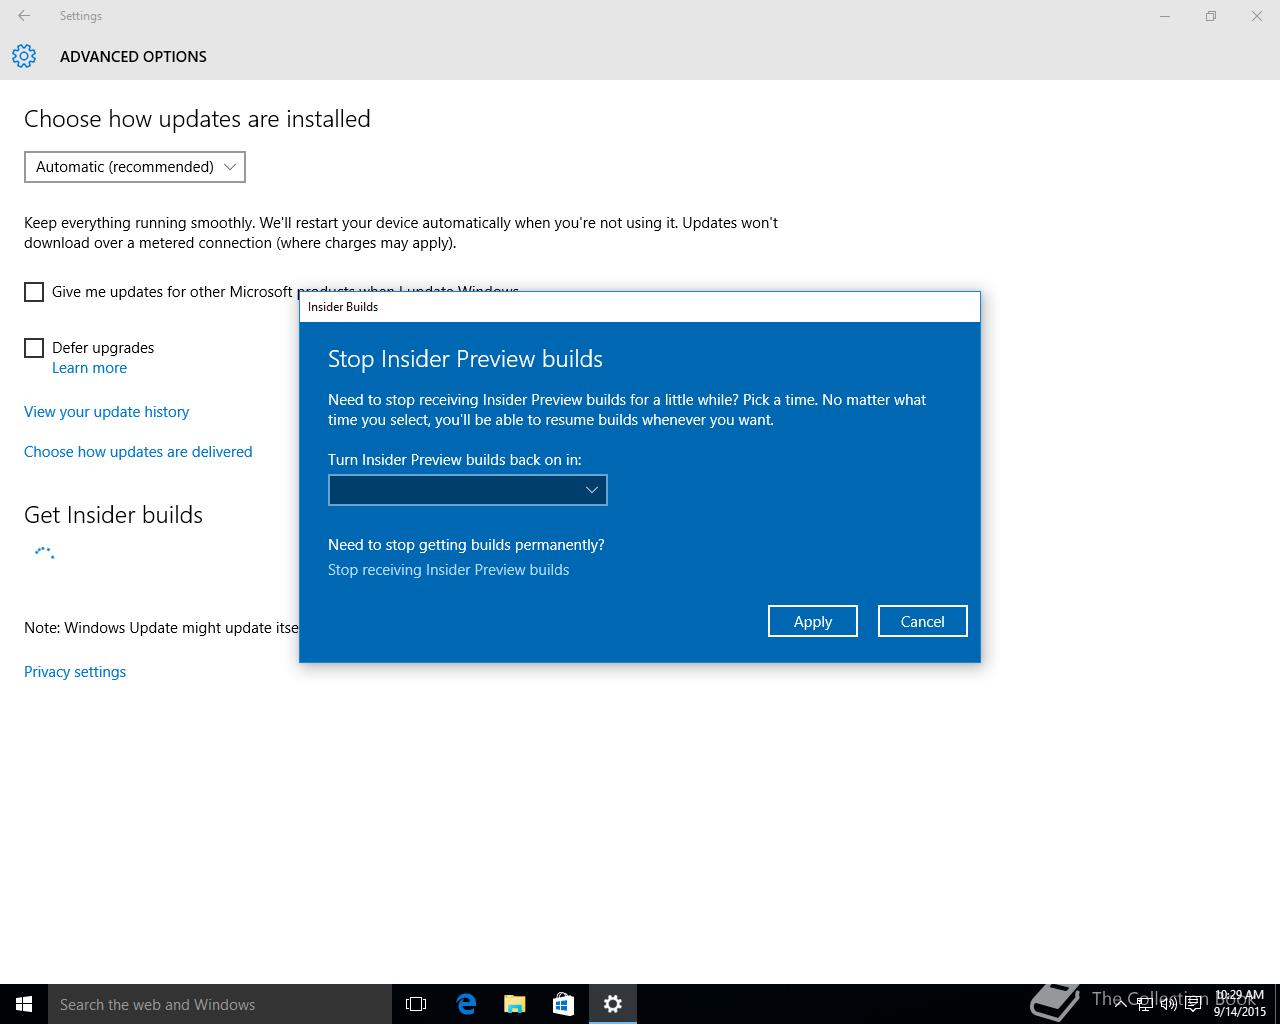This screenshot has width=1280, height=1024.
Task: Click the 'Stop Insider Preview builds' heading
Action: tap(466, 359)
